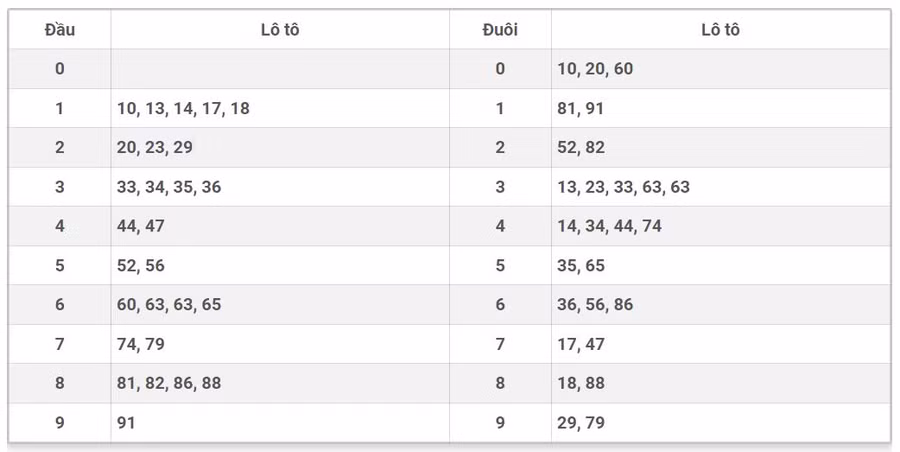This screenshot has width=900, height=452.
Task: Click the cell showing "52, 56"
Action: (x=141, y=265)
